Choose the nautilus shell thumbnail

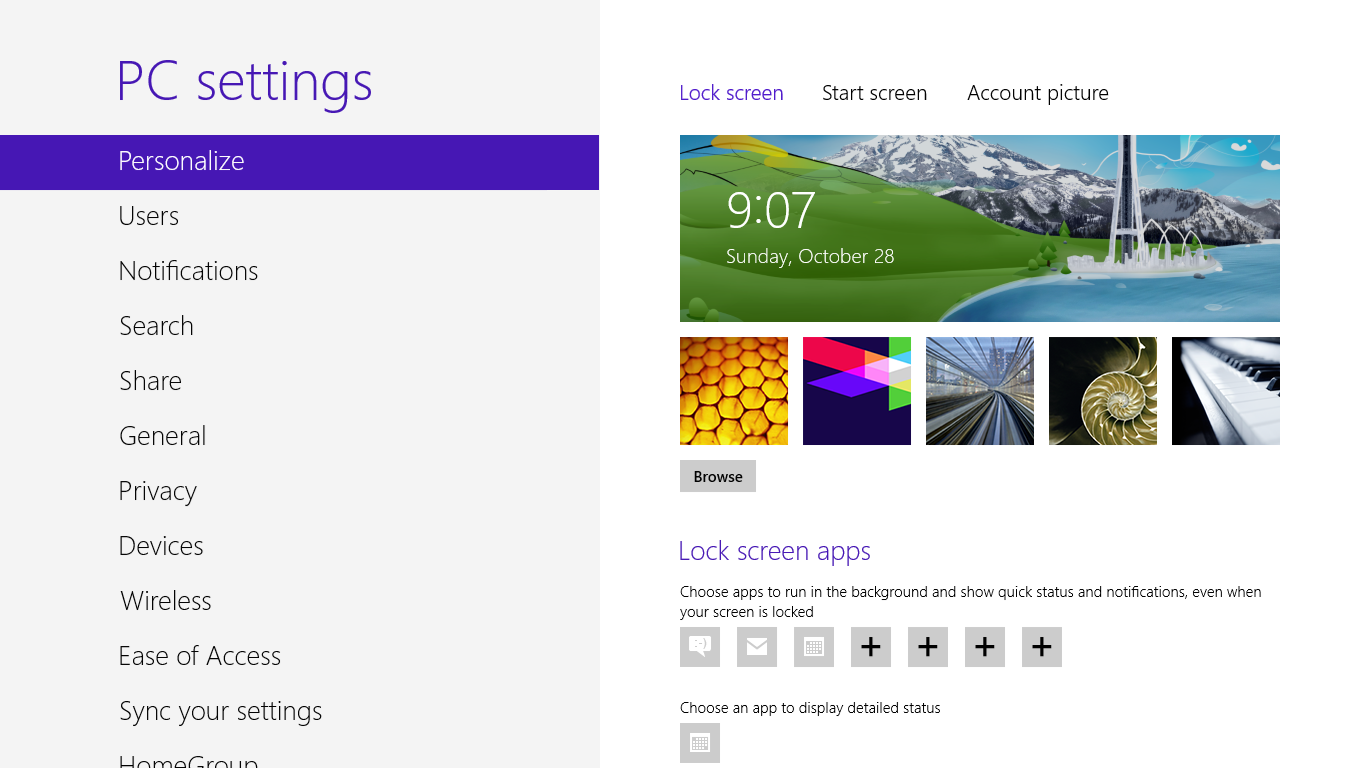tap(1103, 391)
